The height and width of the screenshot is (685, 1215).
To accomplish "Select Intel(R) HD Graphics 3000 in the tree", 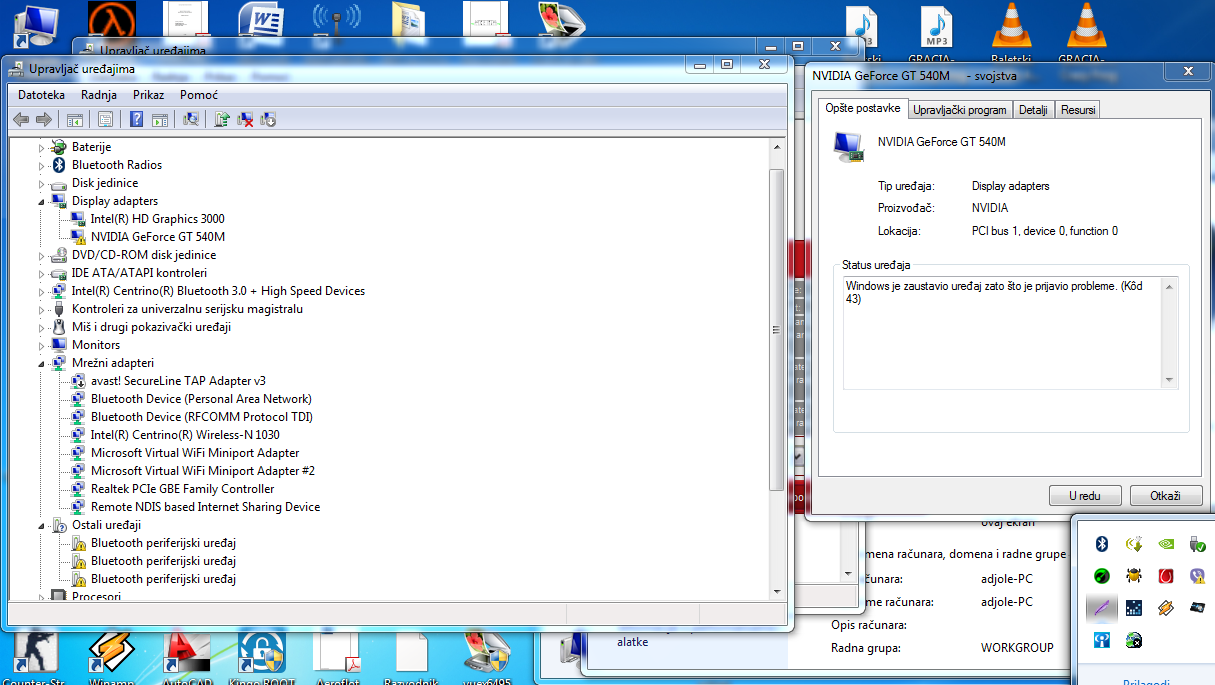I will (x=157, y=219).
